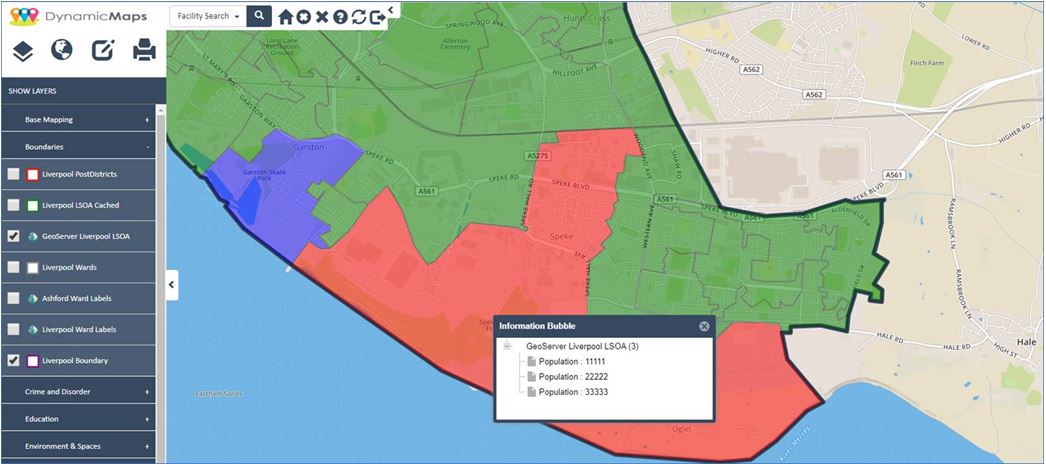This screenshot has height=464, width=1046.
Task: Uncheck the GeoServer Liverpool LSOA layer
Action: point(13,236)
